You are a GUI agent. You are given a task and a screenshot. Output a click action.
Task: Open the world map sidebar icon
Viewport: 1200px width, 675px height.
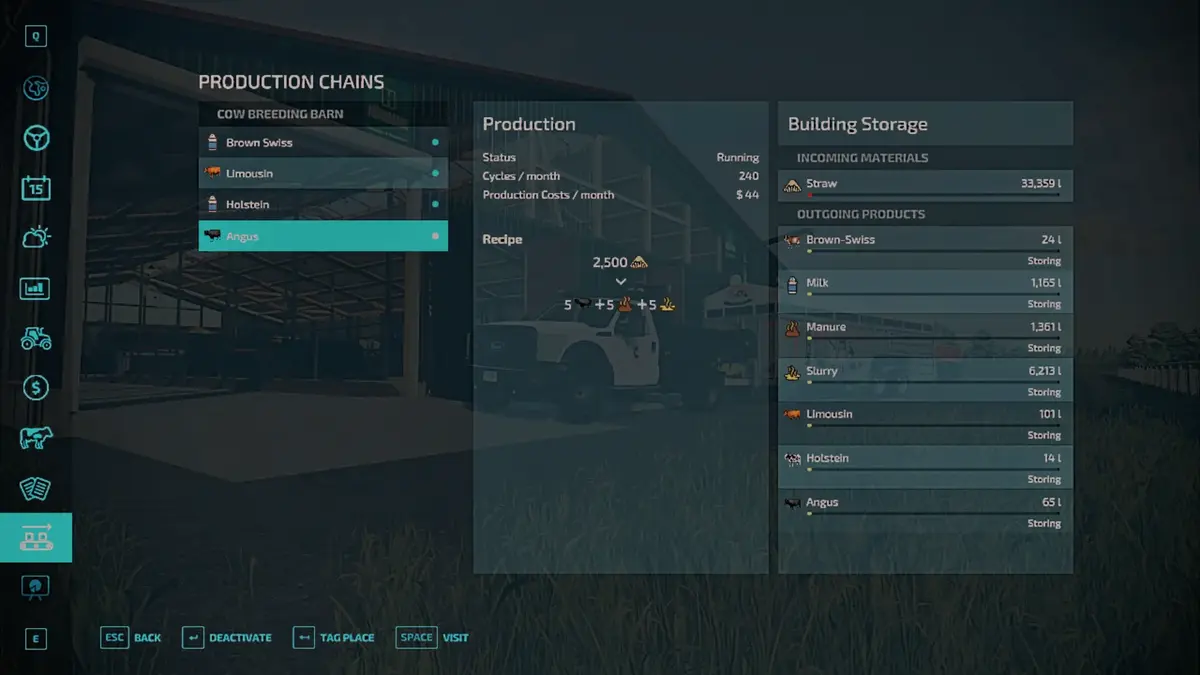coord(36,88)
